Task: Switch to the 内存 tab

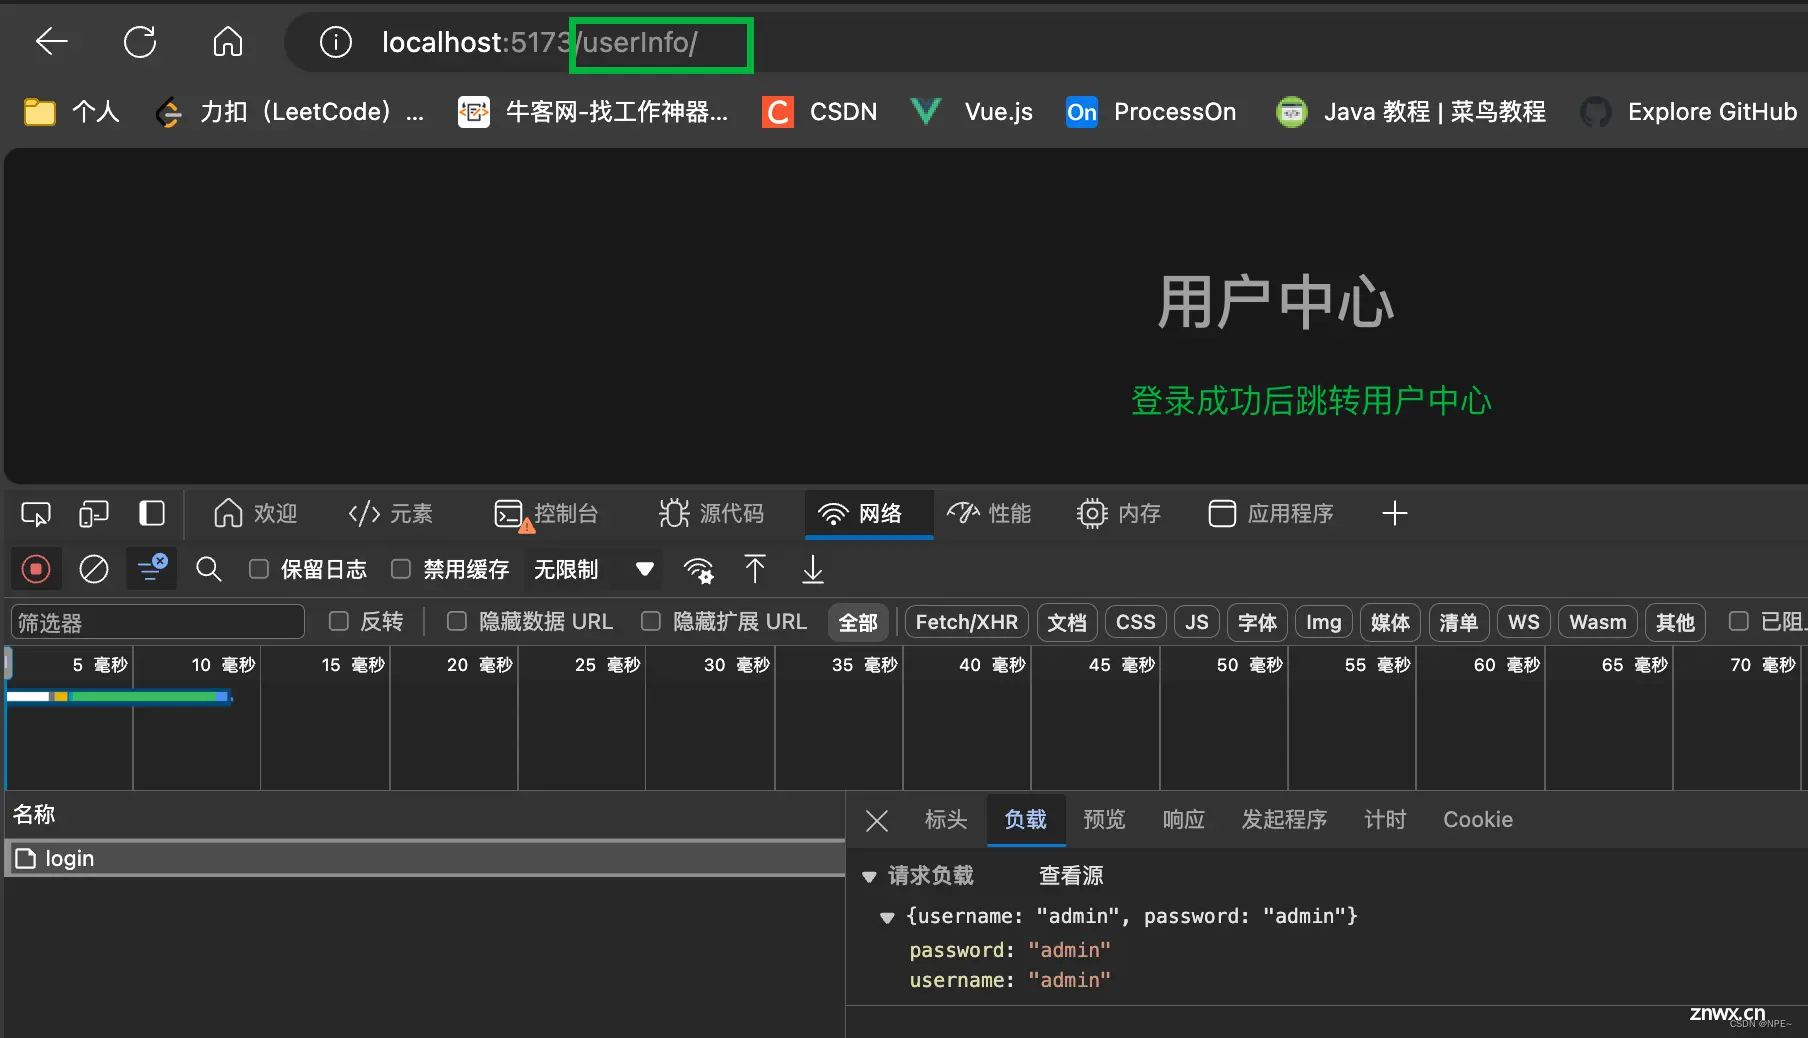Action: (1119, 514)
